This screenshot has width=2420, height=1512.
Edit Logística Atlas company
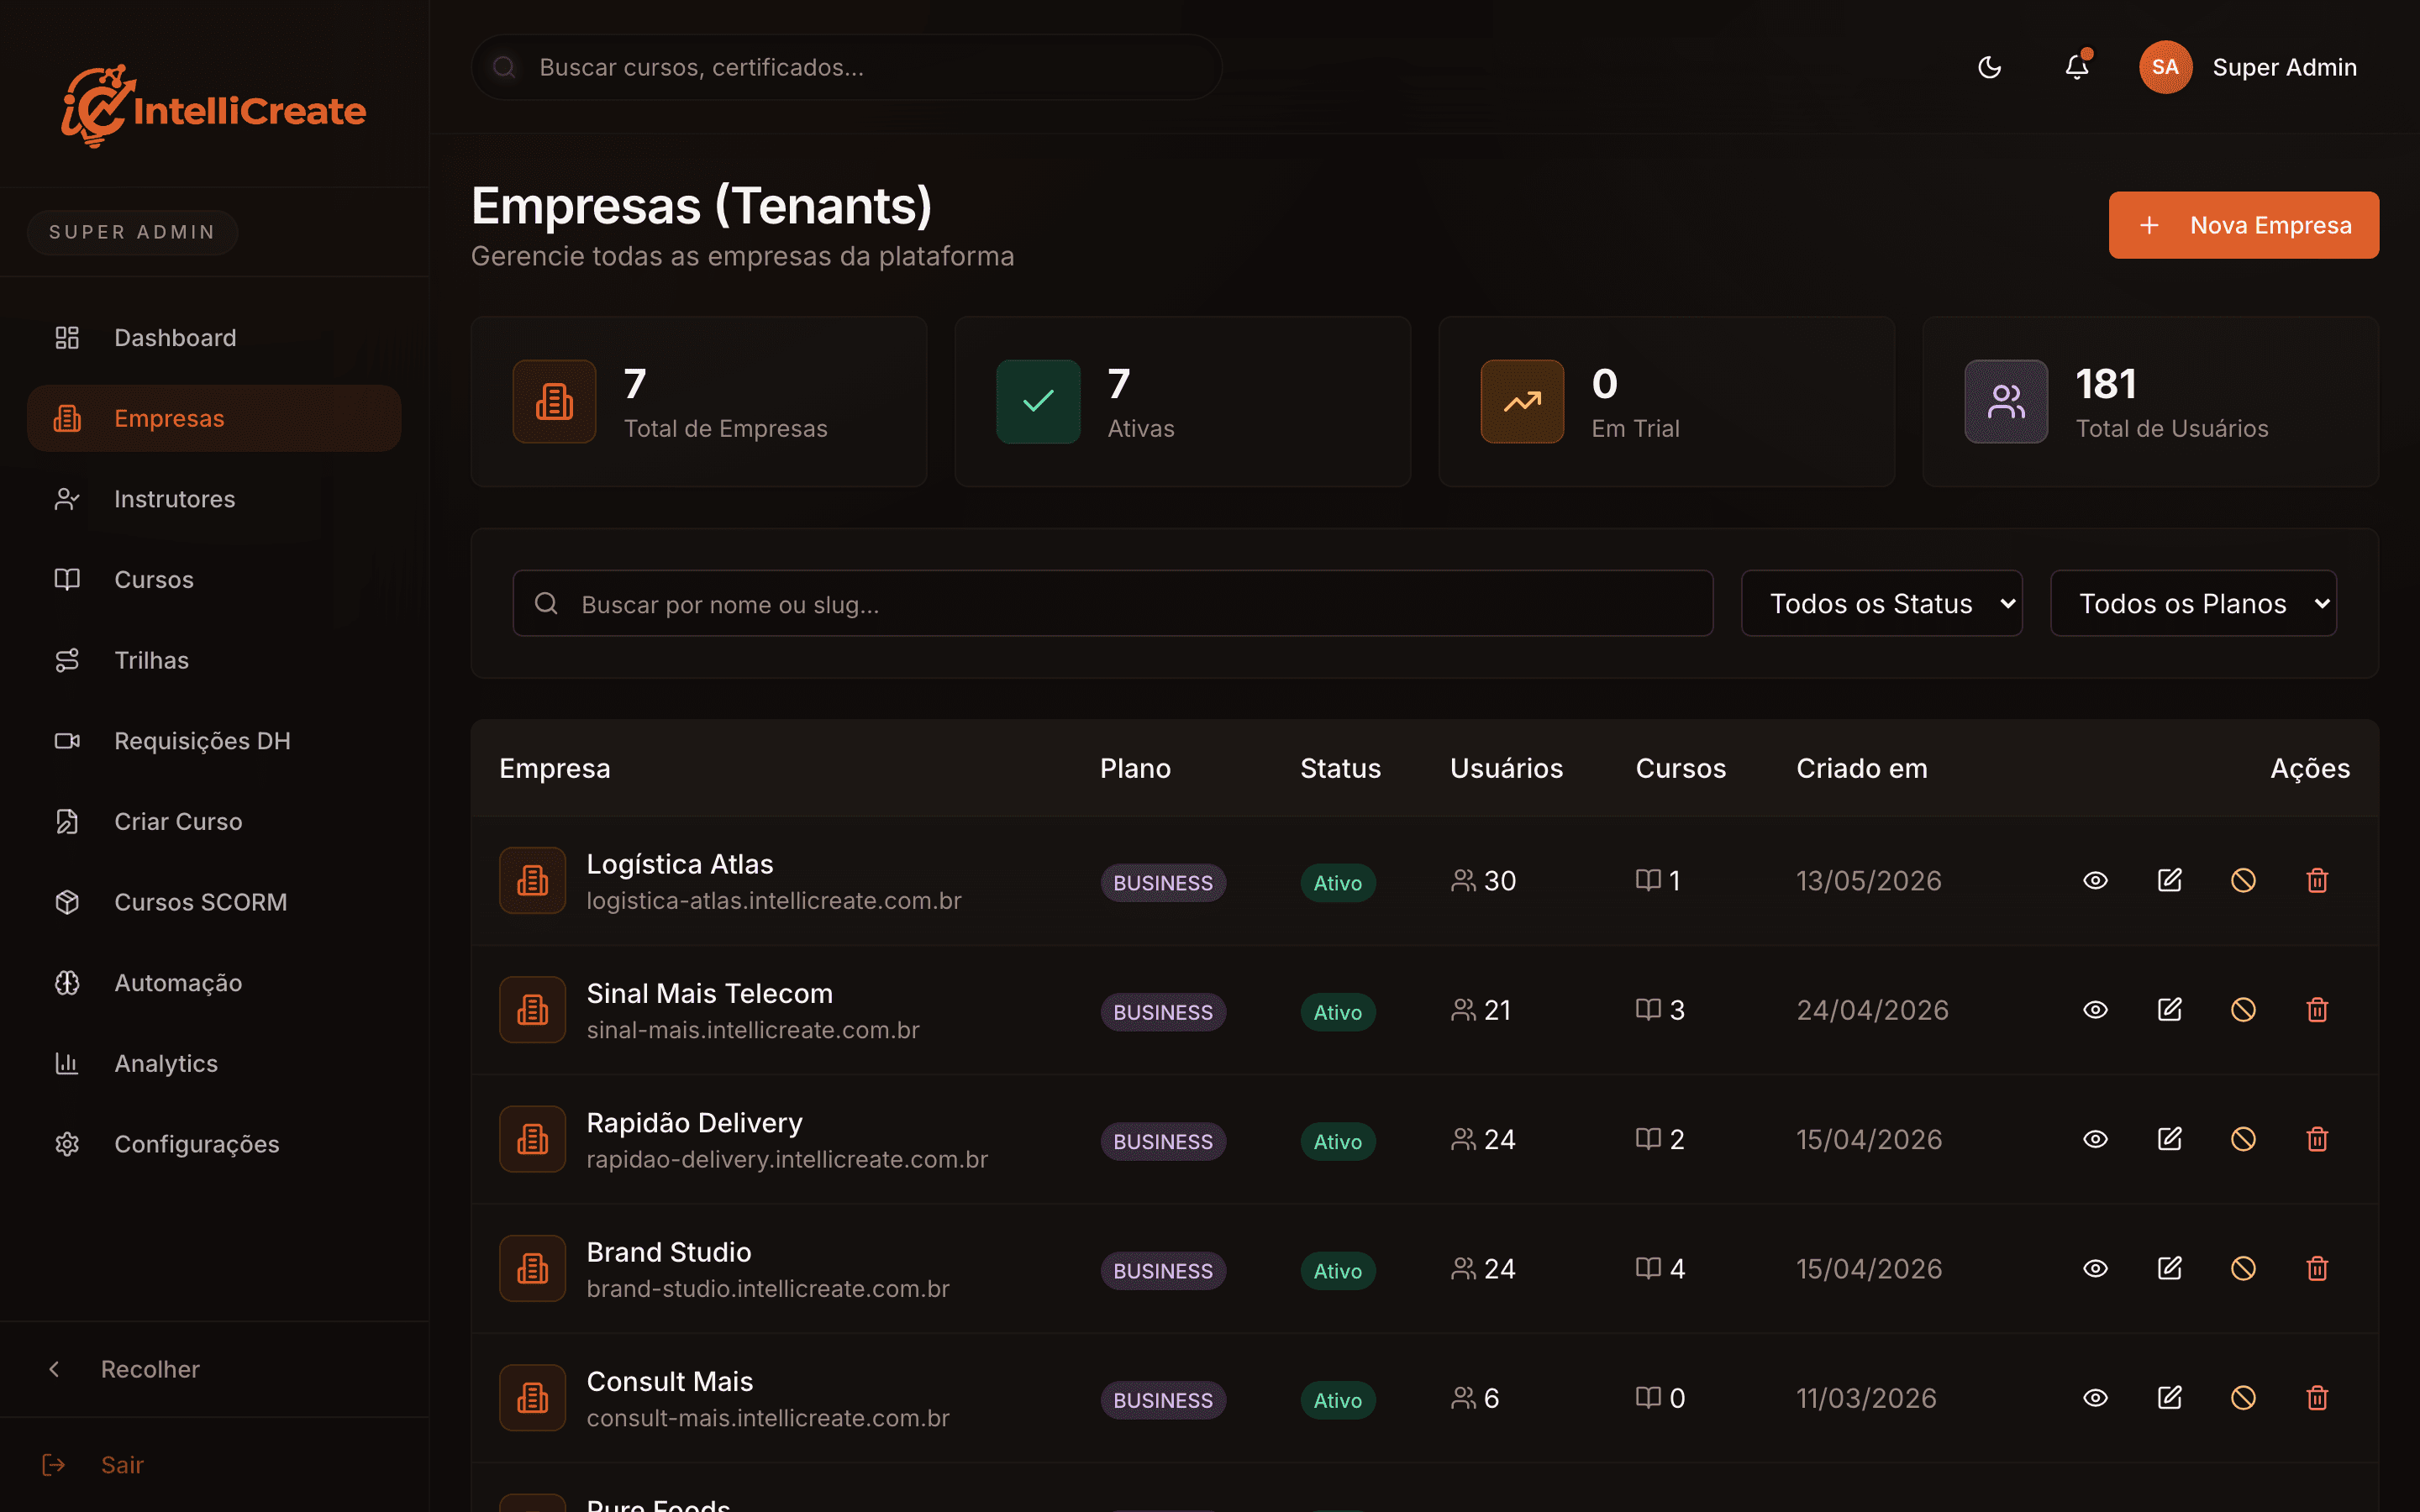click(2169, 880)
